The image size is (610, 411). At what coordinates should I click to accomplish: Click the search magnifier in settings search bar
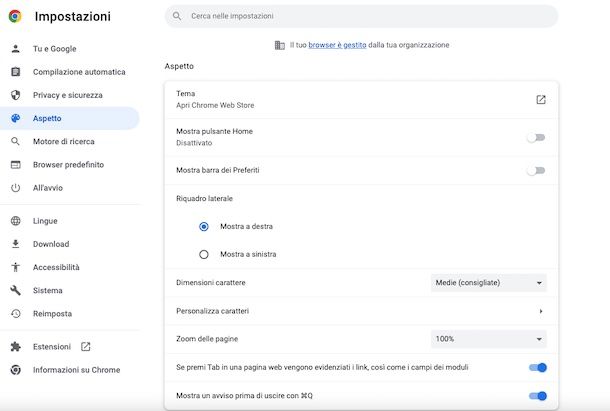(177, 16)
